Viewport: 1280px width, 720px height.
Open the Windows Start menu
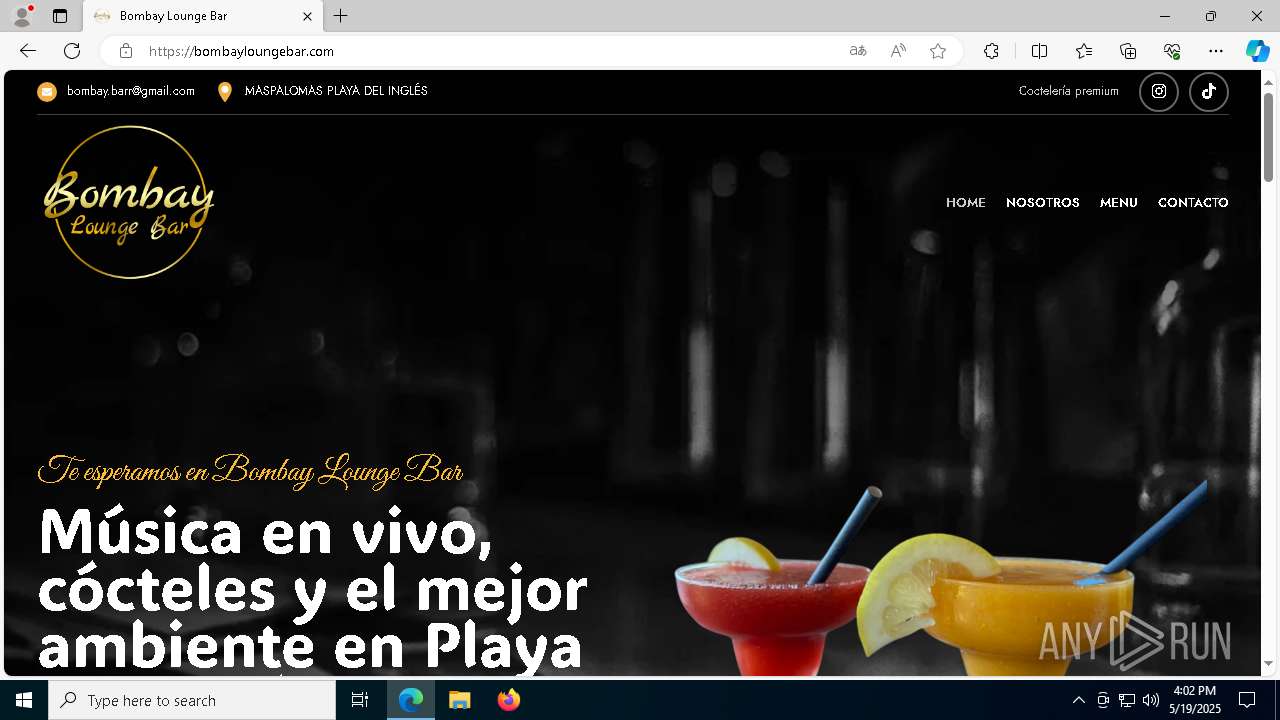pyautogui.click(x=24, y=700)
